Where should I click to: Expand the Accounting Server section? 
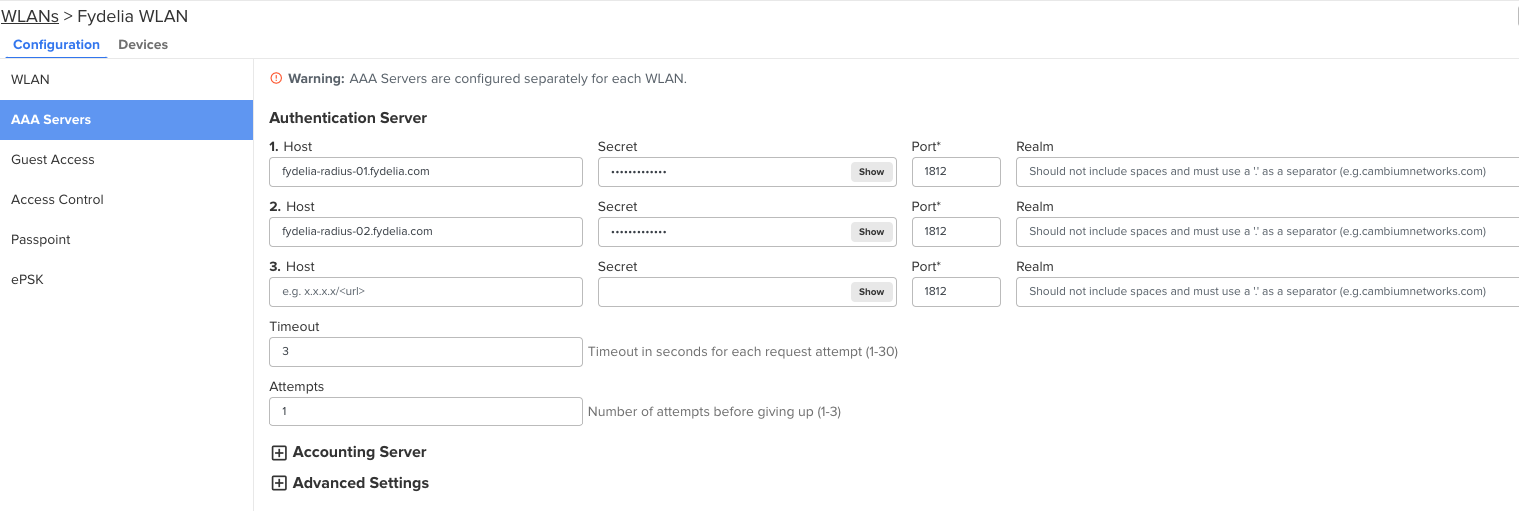click(x=280, y=453)
